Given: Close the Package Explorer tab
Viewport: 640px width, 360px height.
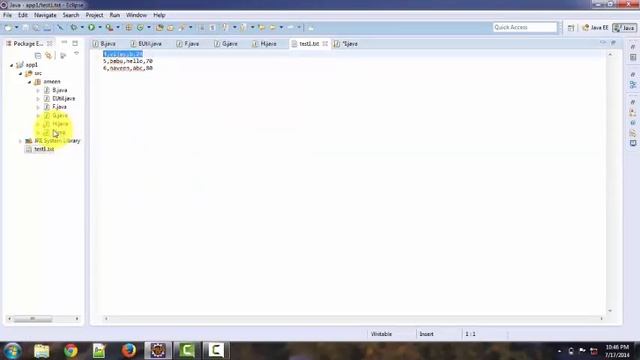Looking at the screenshot, I should pos(49,44).
